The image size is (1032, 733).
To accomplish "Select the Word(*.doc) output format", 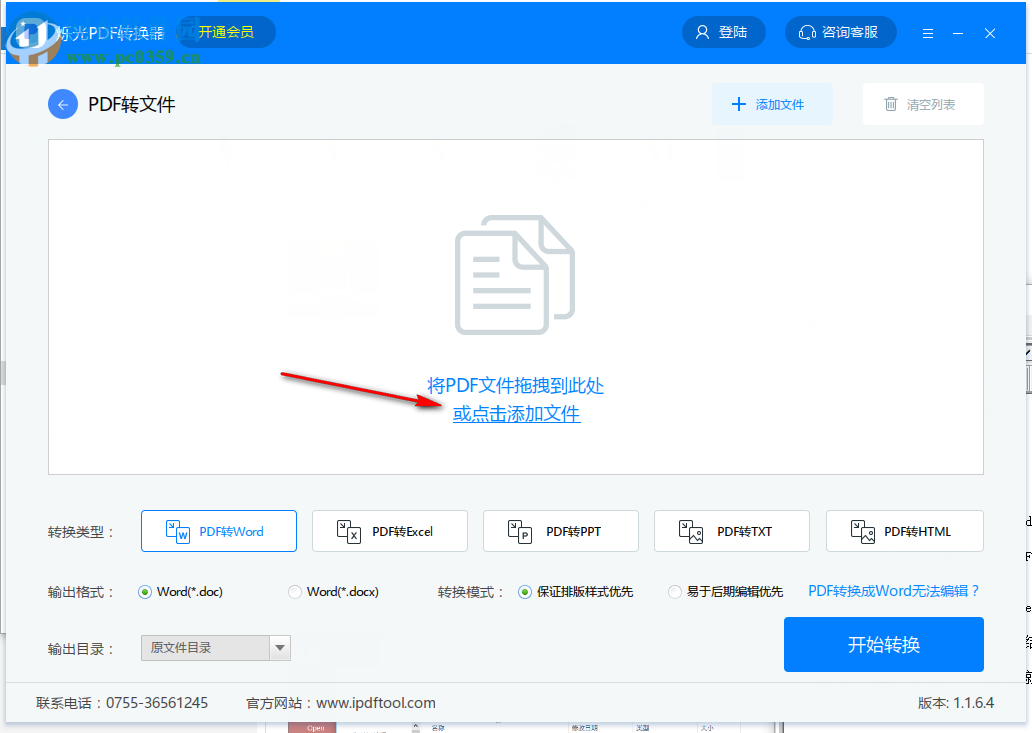I will click(143, 592).
